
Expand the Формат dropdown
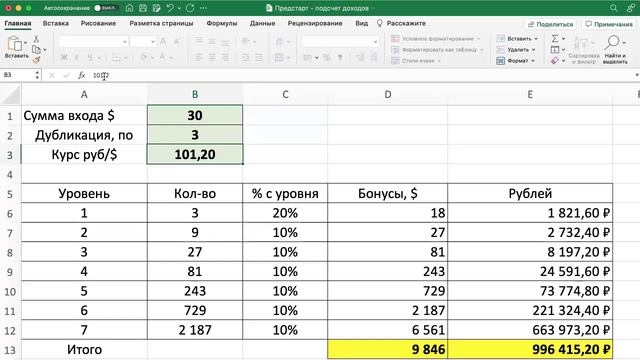pos(533,61)
